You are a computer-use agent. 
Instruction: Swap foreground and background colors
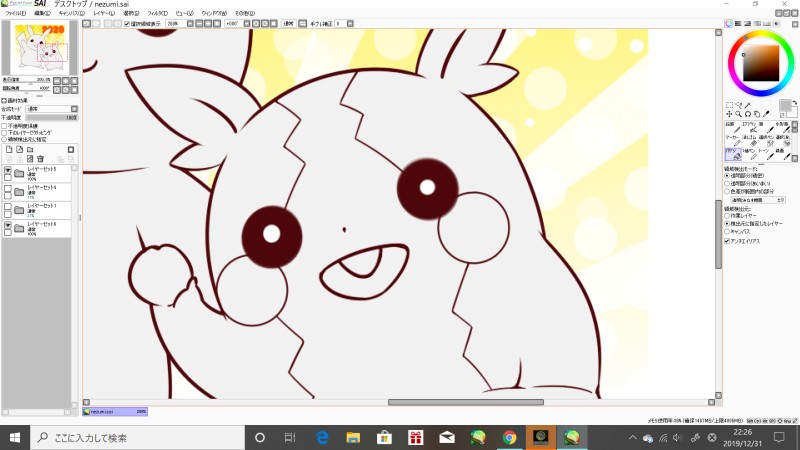click(x=795, y=103)
